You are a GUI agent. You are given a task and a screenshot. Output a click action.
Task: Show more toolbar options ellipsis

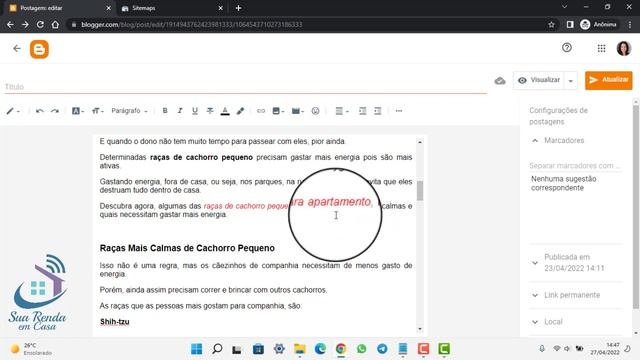399,111
